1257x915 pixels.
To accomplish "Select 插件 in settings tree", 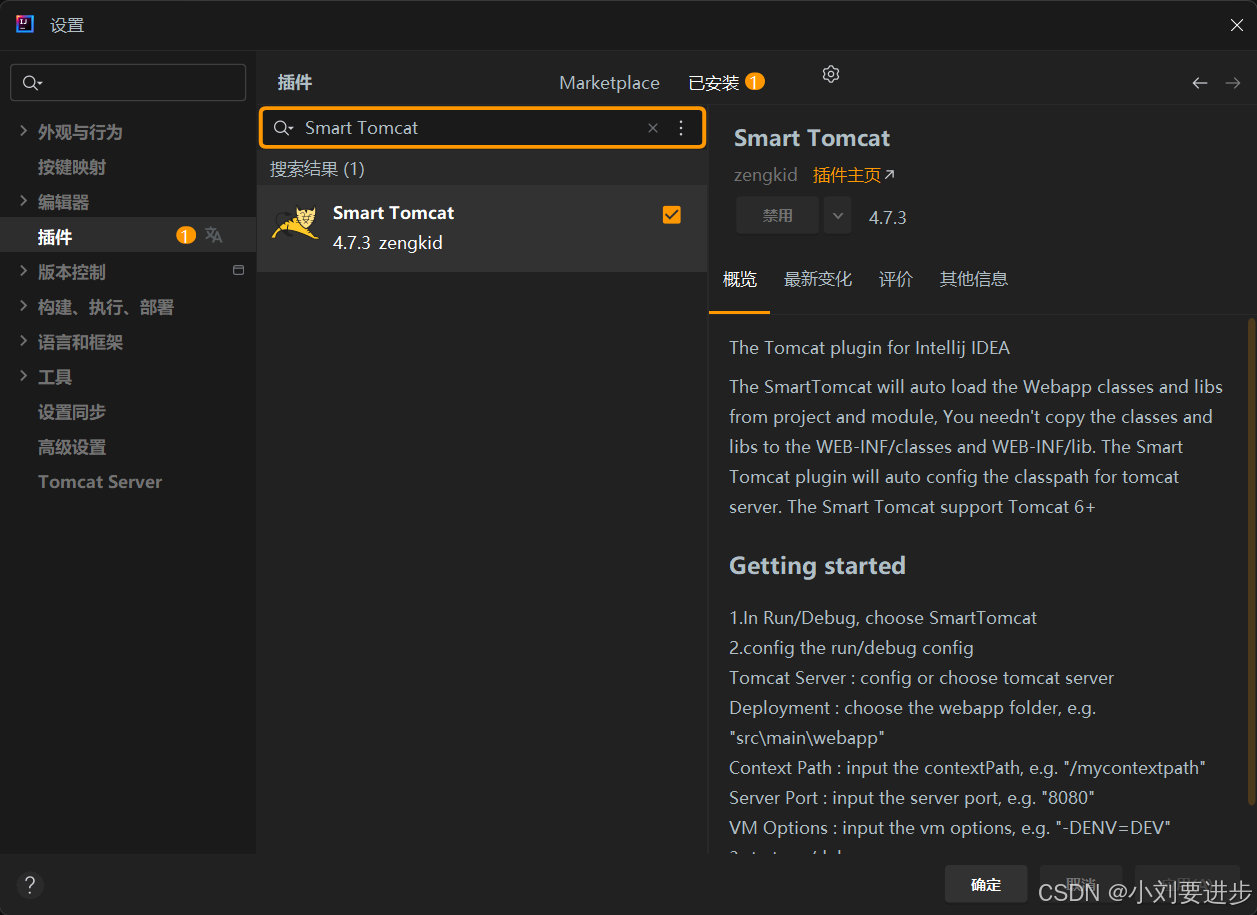I will 128,236.
